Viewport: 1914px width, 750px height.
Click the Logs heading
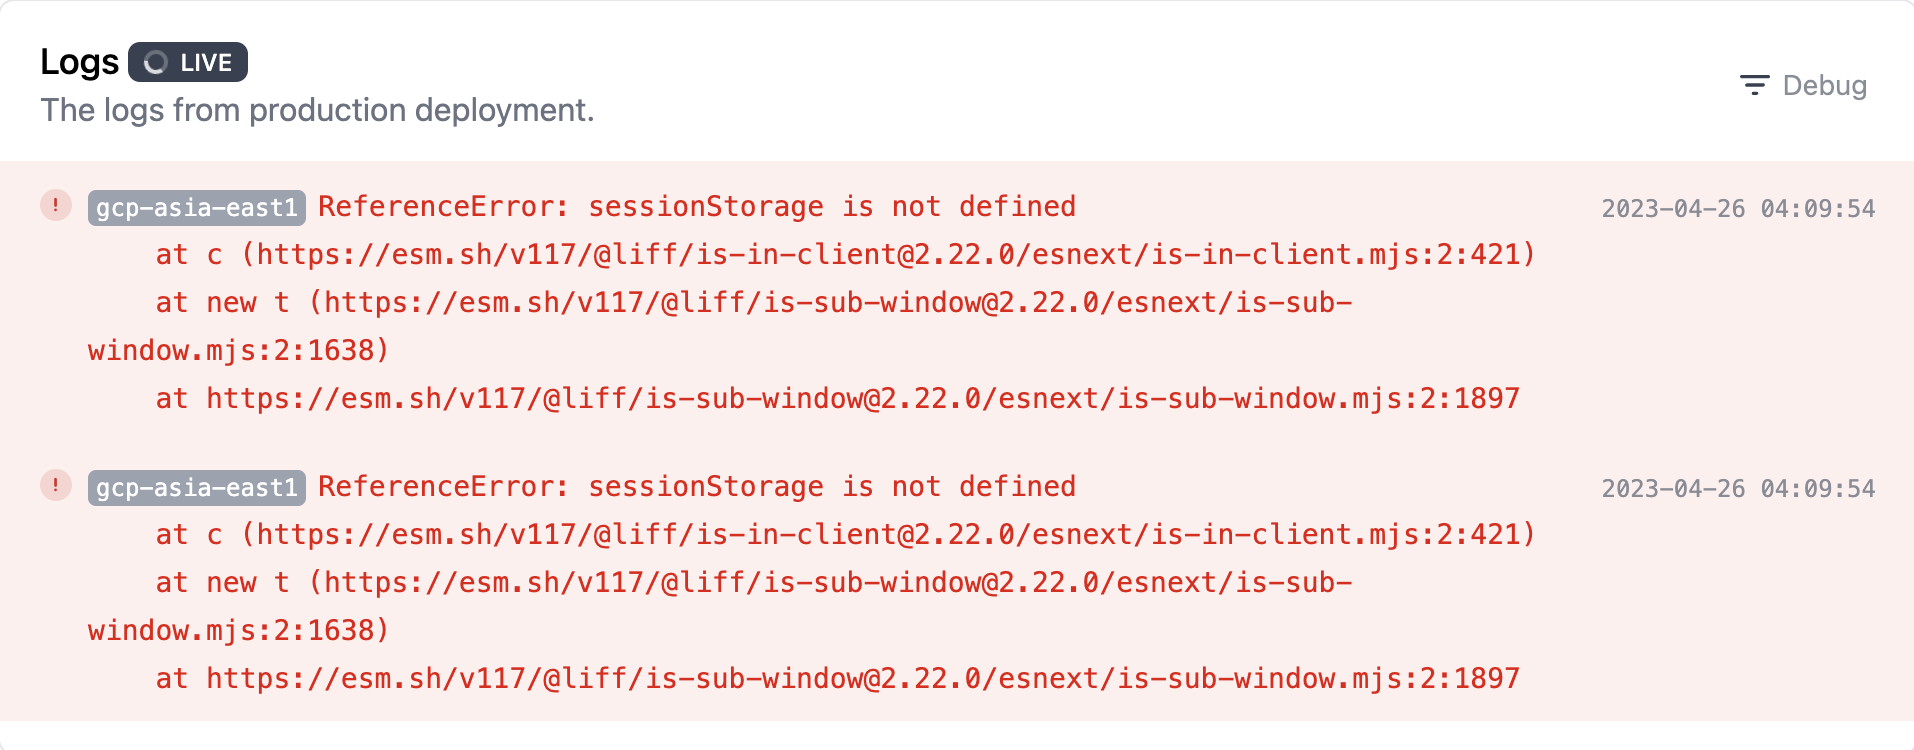click(x=79, y=62)
